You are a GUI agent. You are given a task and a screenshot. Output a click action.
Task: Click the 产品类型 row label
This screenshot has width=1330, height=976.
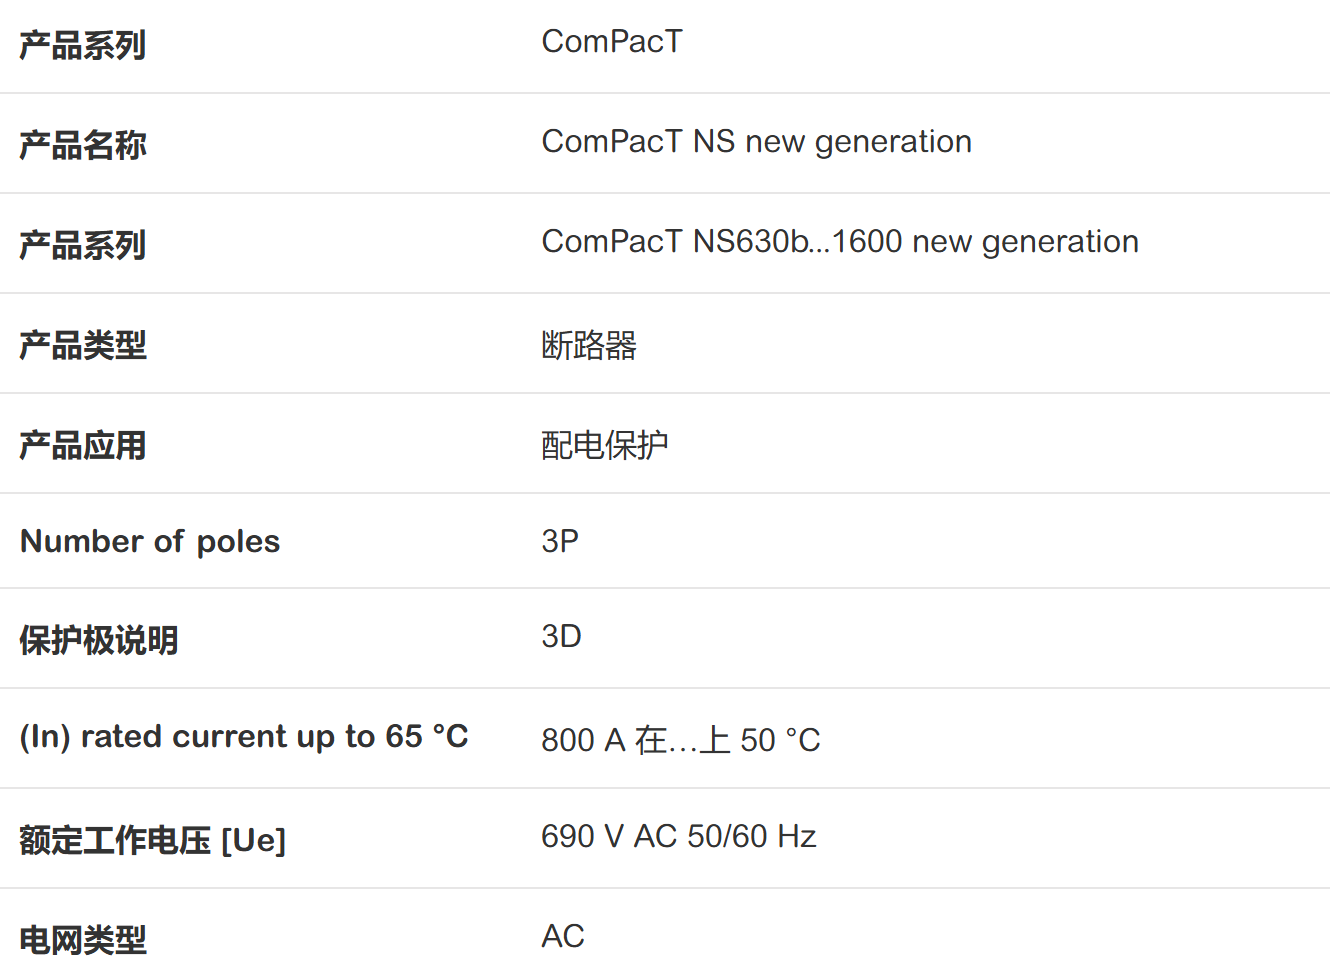(83, 346)
